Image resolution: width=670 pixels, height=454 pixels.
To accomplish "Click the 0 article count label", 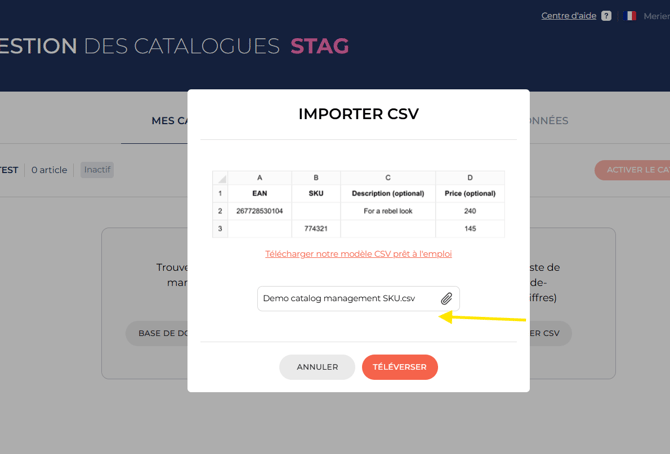I will [x=49, y=170].
